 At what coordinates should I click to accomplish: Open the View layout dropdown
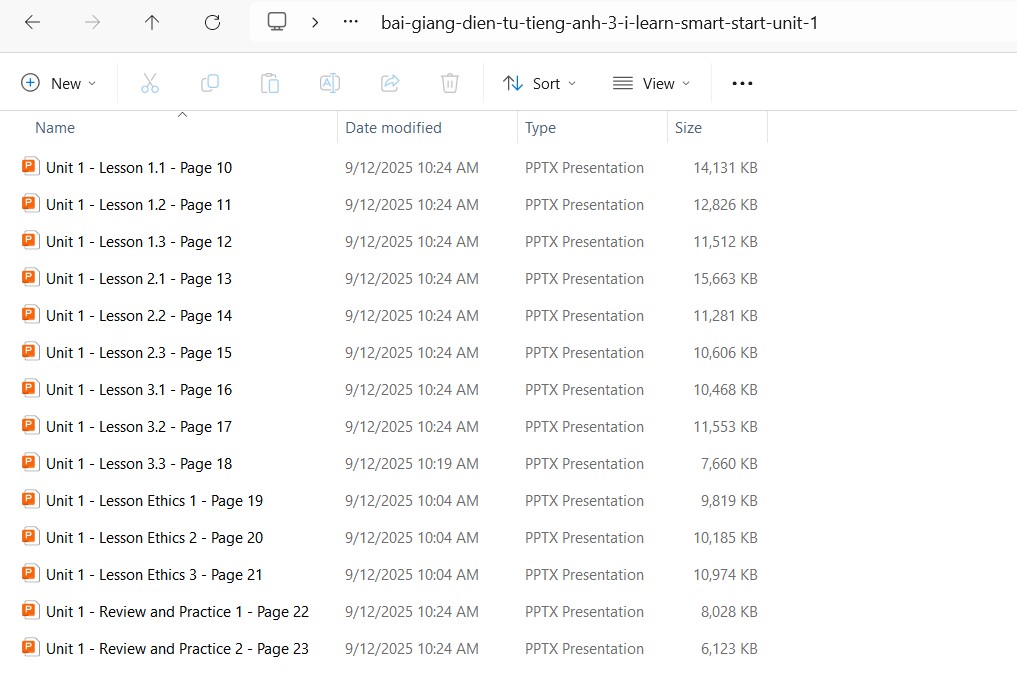(x=651, y=83)
